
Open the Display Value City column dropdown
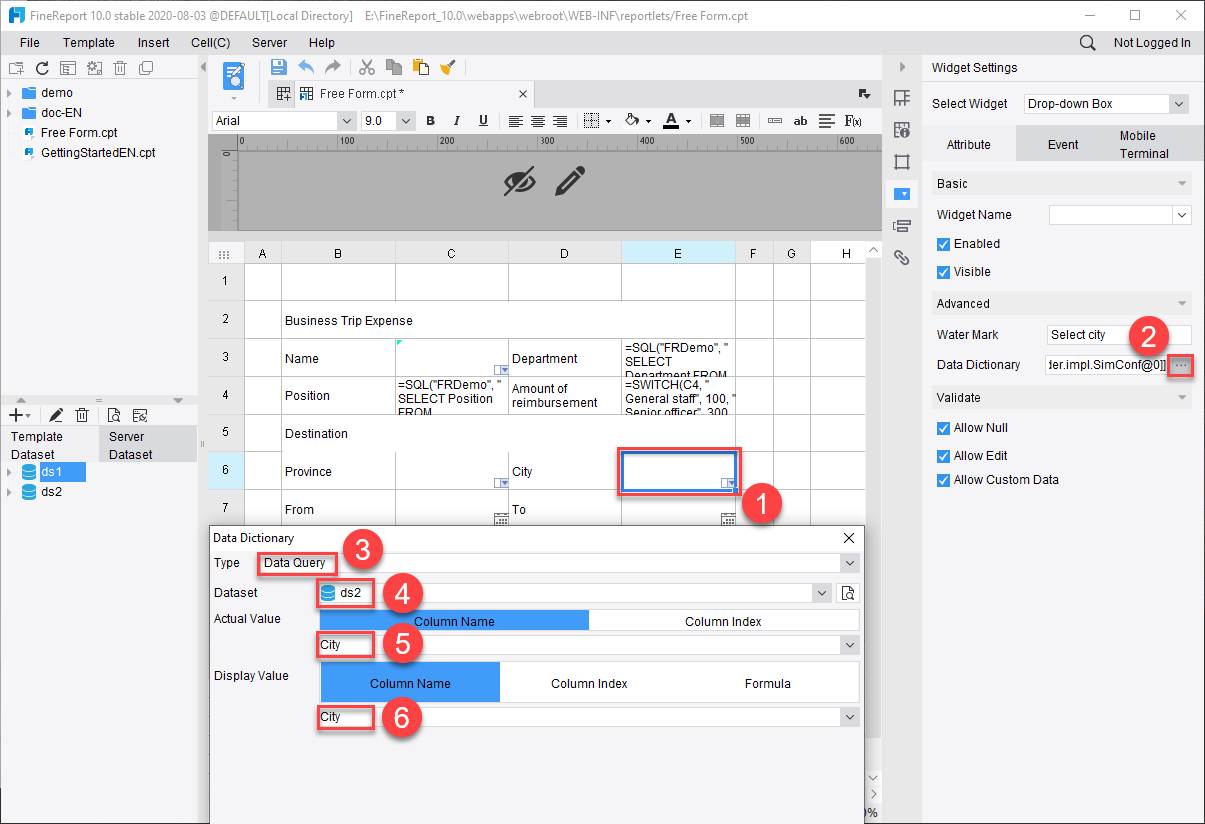[x=850, y=717]
